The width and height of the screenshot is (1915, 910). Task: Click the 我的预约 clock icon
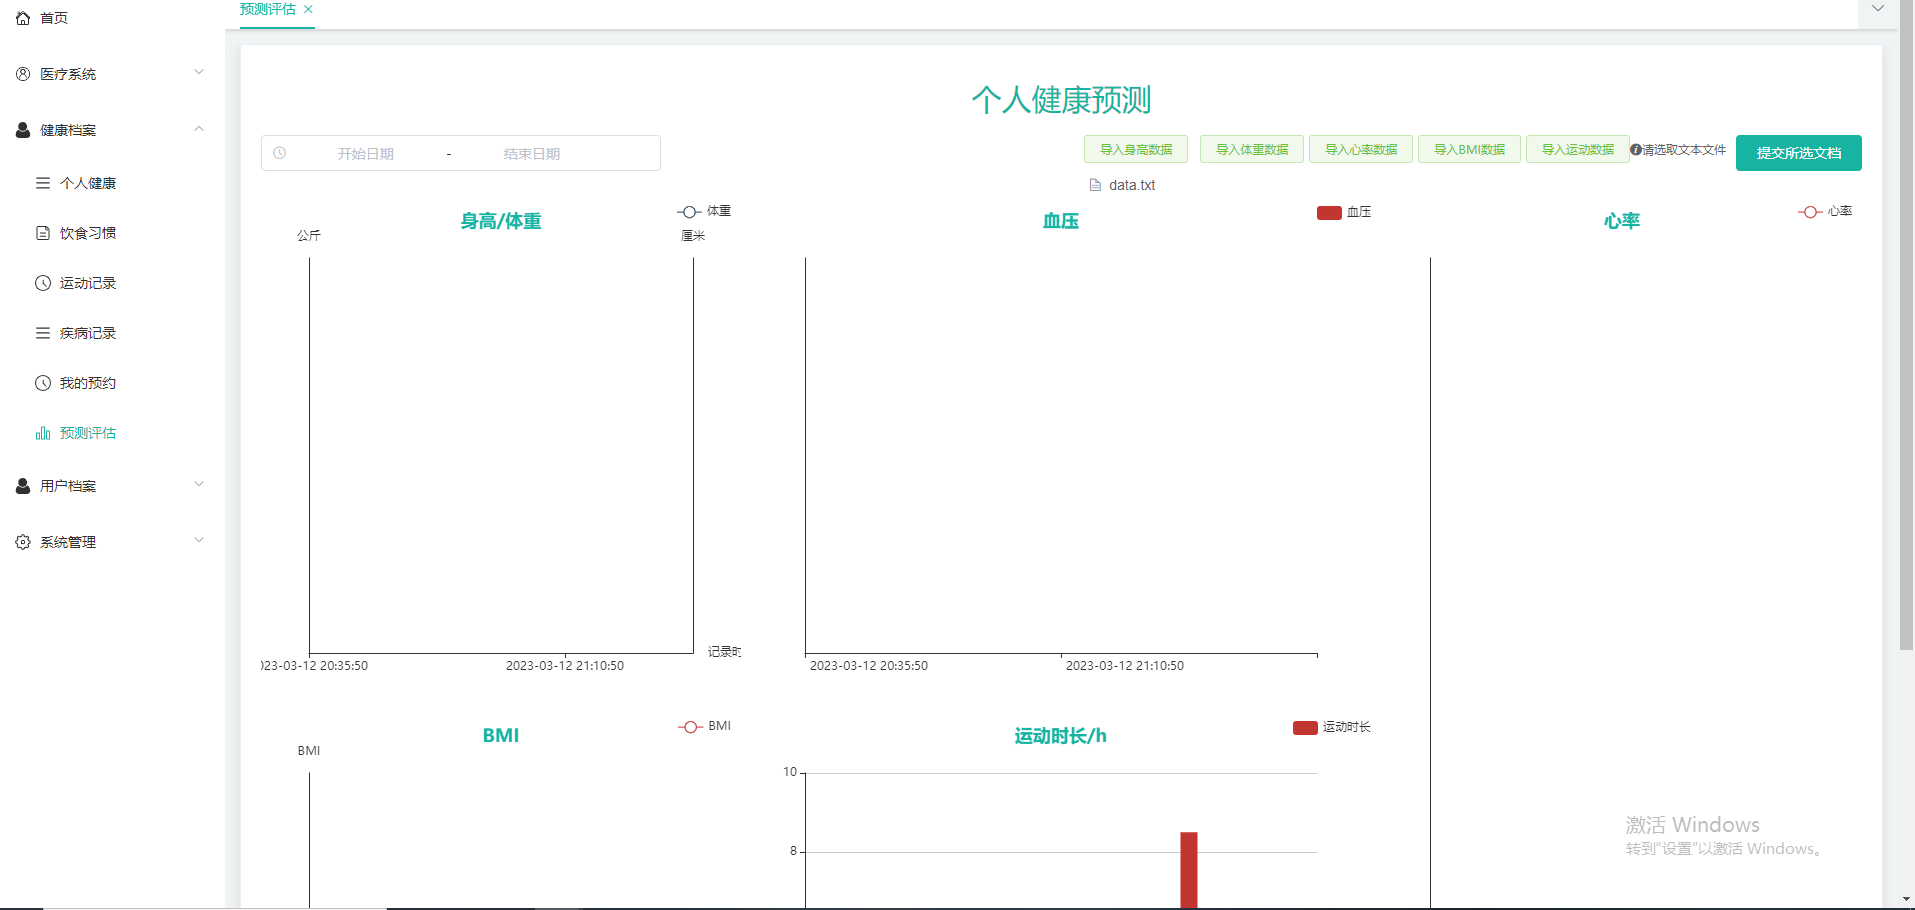tap(43, 383)
